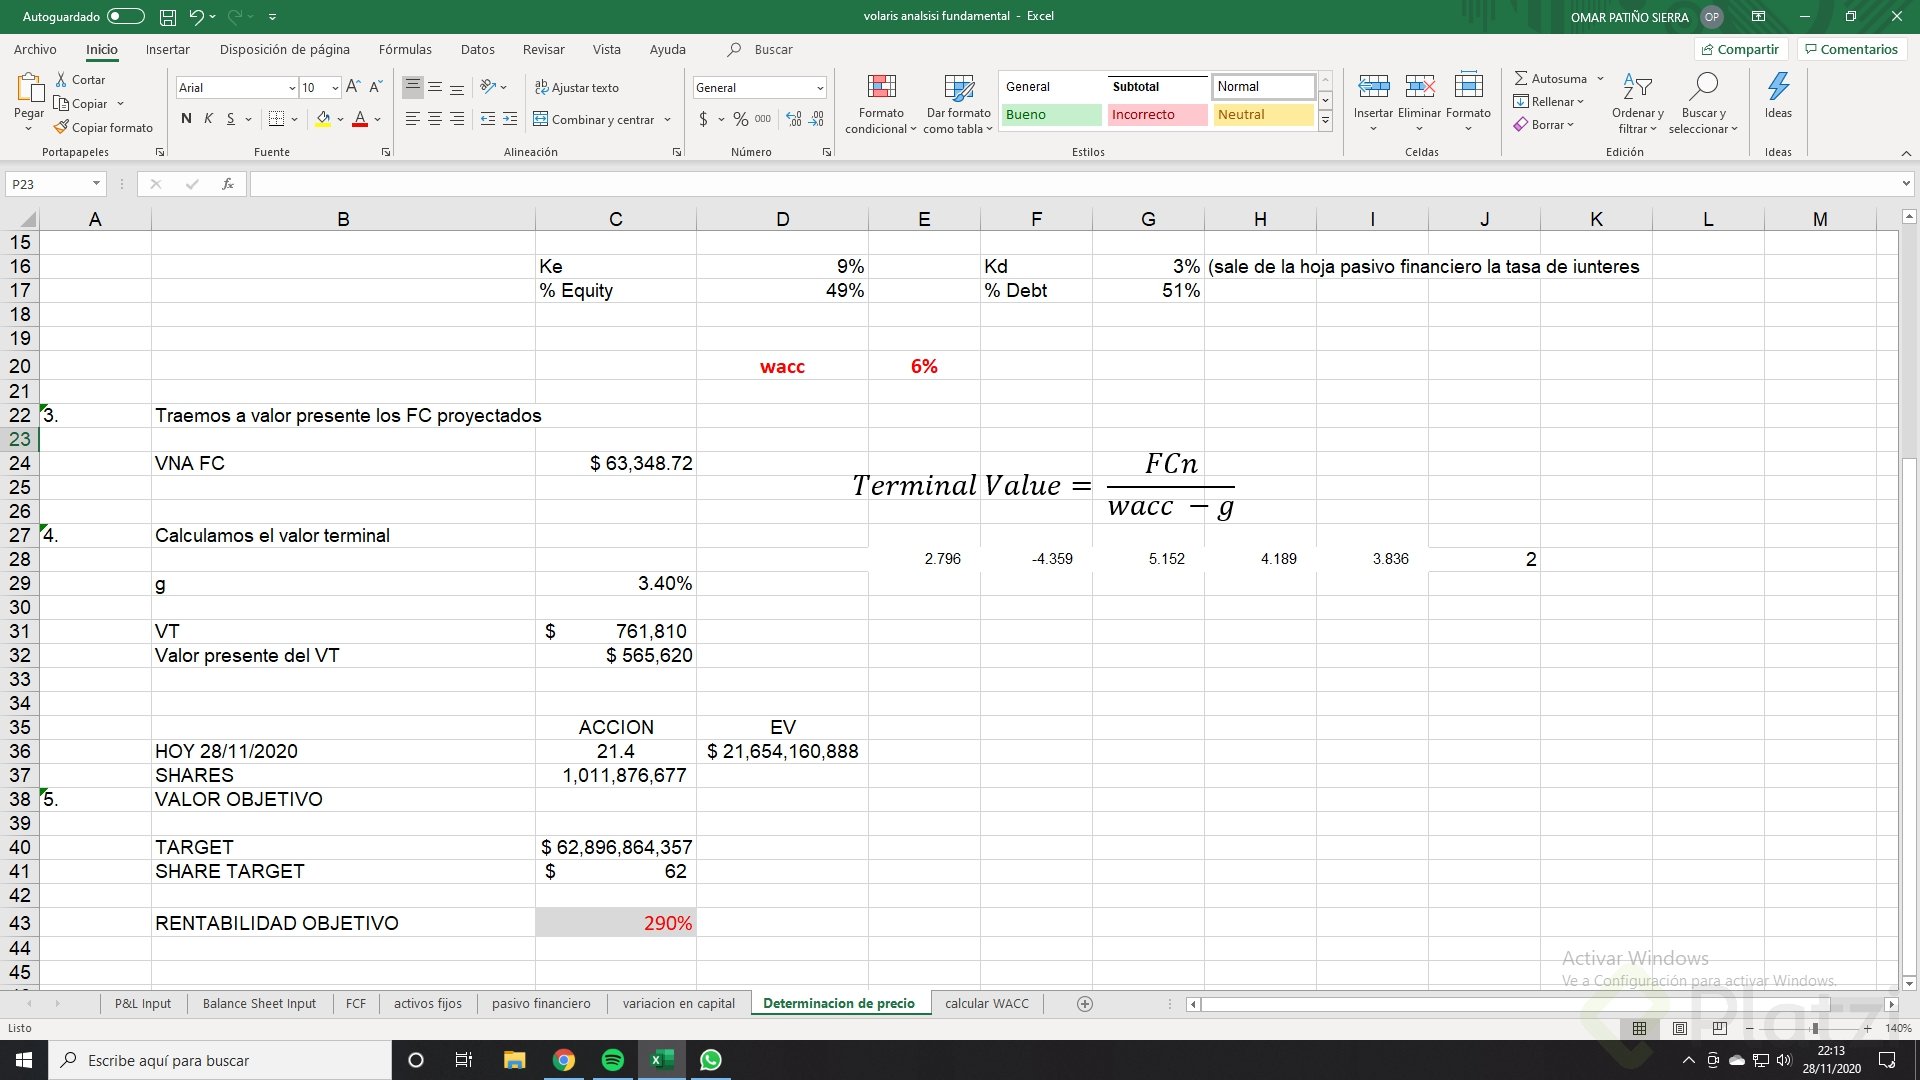The image size is (1920, 1080).
Task: Click the percent style icon
Action: [x=740, y=119]
